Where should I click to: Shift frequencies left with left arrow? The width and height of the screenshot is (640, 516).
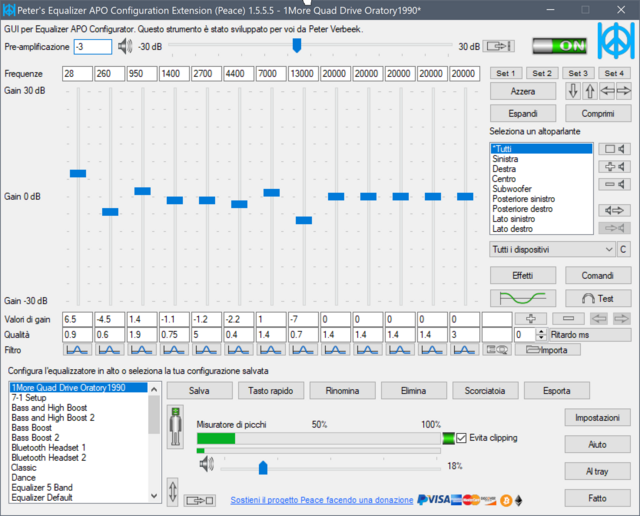tap(607, 91)
